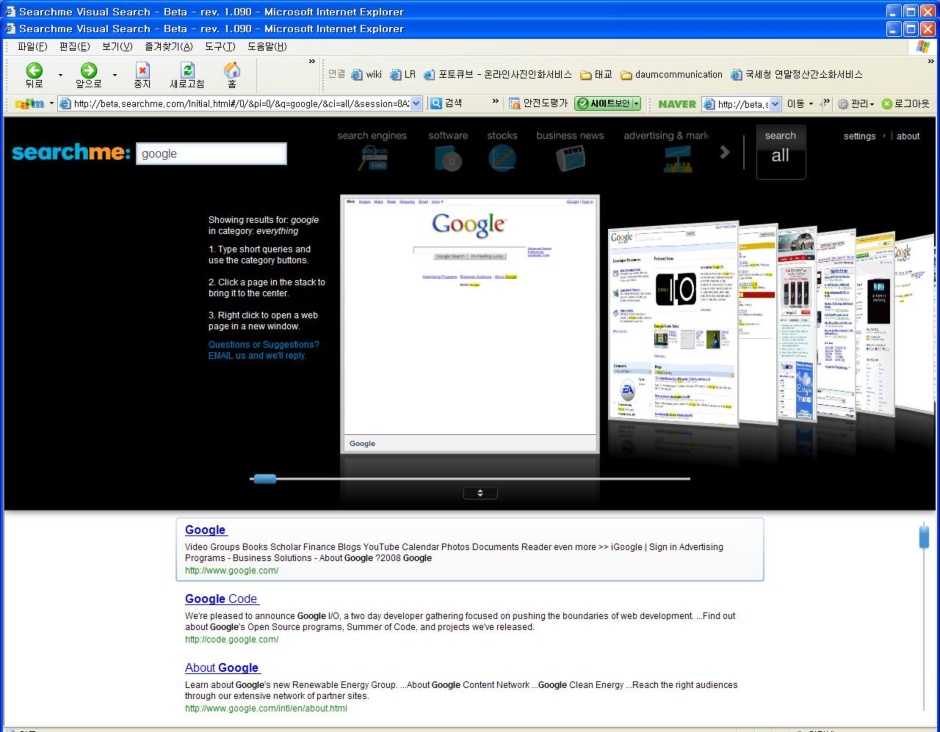Open the forward button history dropdown arrow
The image size is (940, 732).
click(115, 75)
